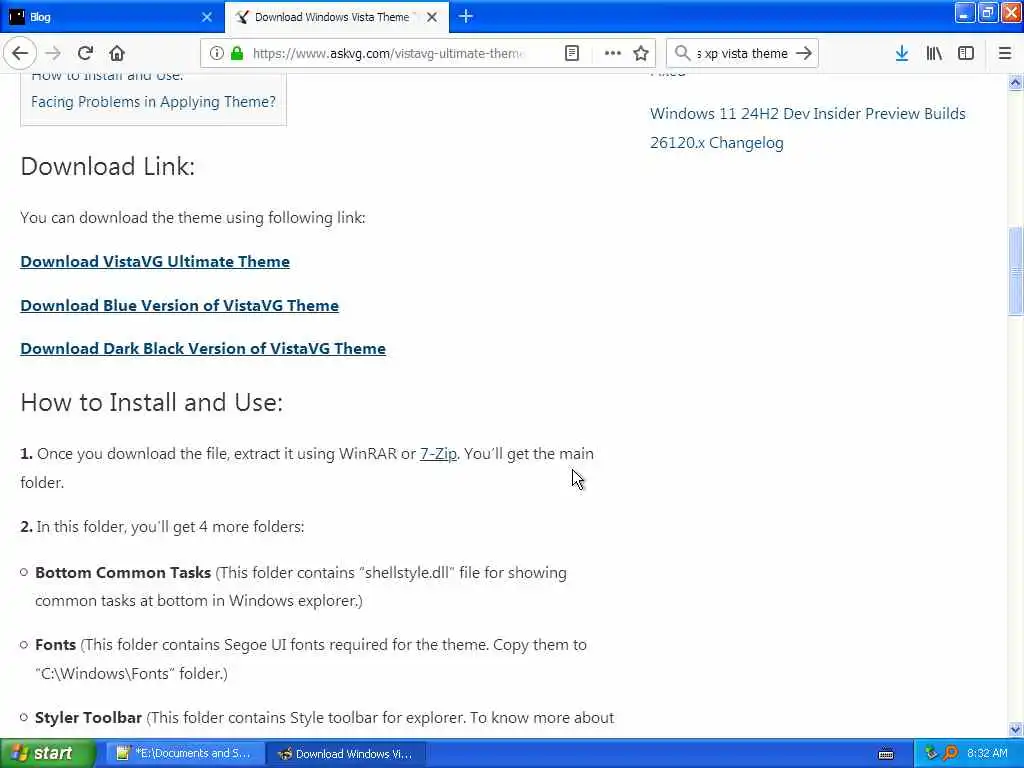Click the Fonts bold list item
1024x768 pixels.
point(56,645)
